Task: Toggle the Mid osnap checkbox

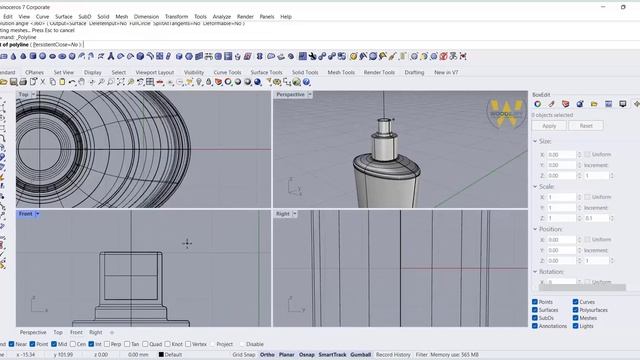Action: click(54, 344)
